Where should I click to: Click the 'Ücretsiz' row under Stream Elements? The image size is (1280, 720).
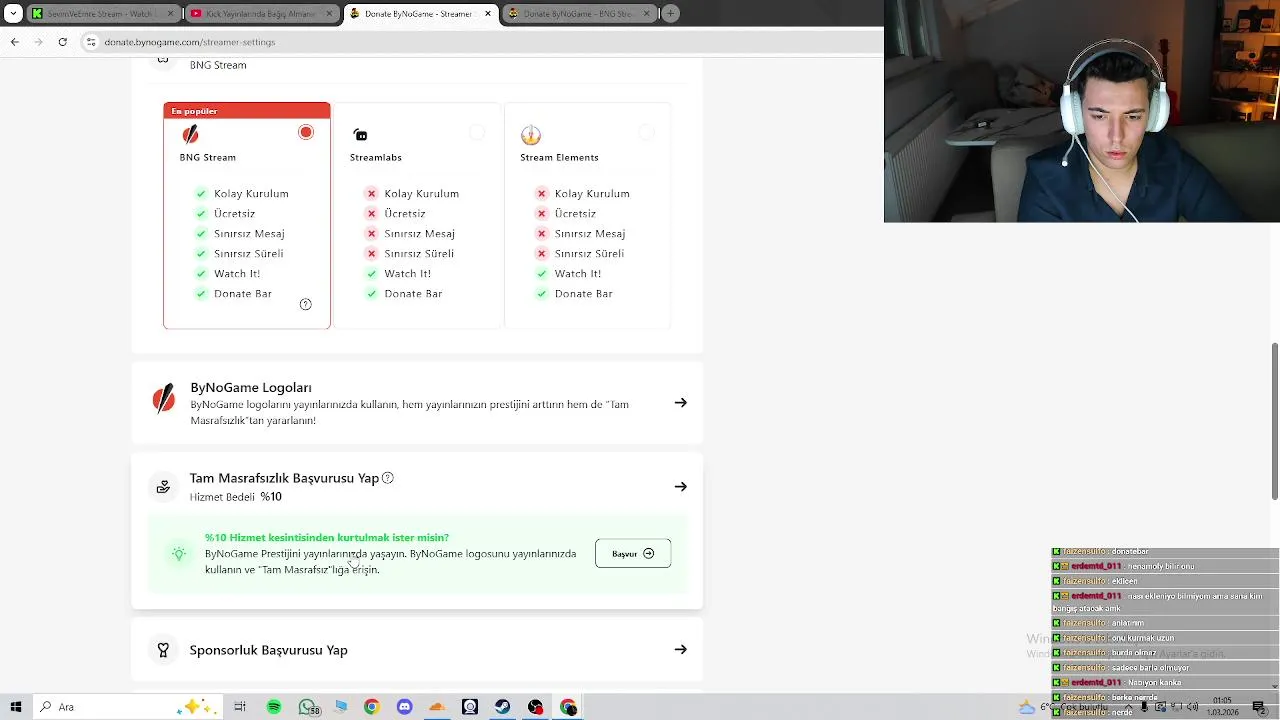565,214
